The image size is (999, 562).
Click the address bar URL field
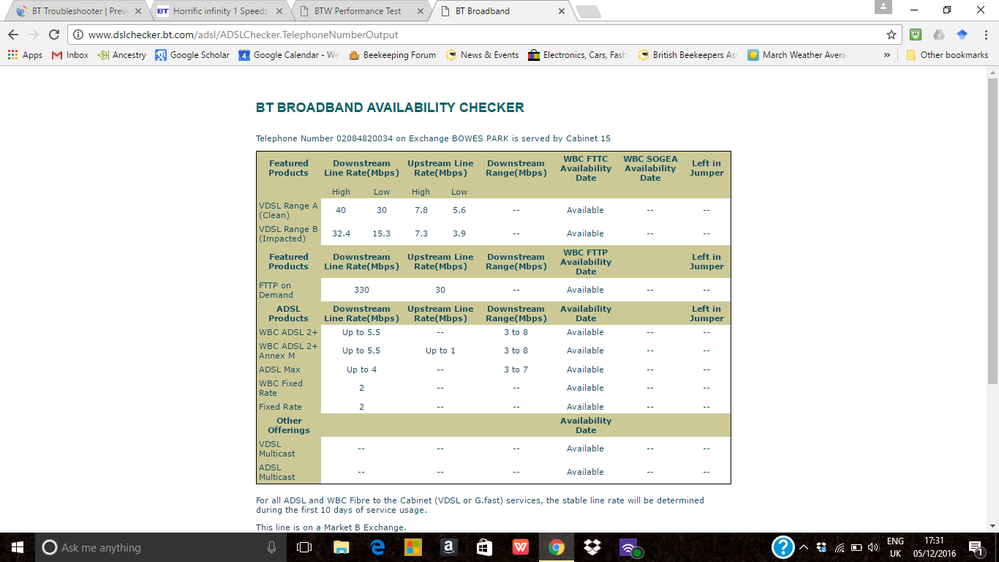(484, 35)
